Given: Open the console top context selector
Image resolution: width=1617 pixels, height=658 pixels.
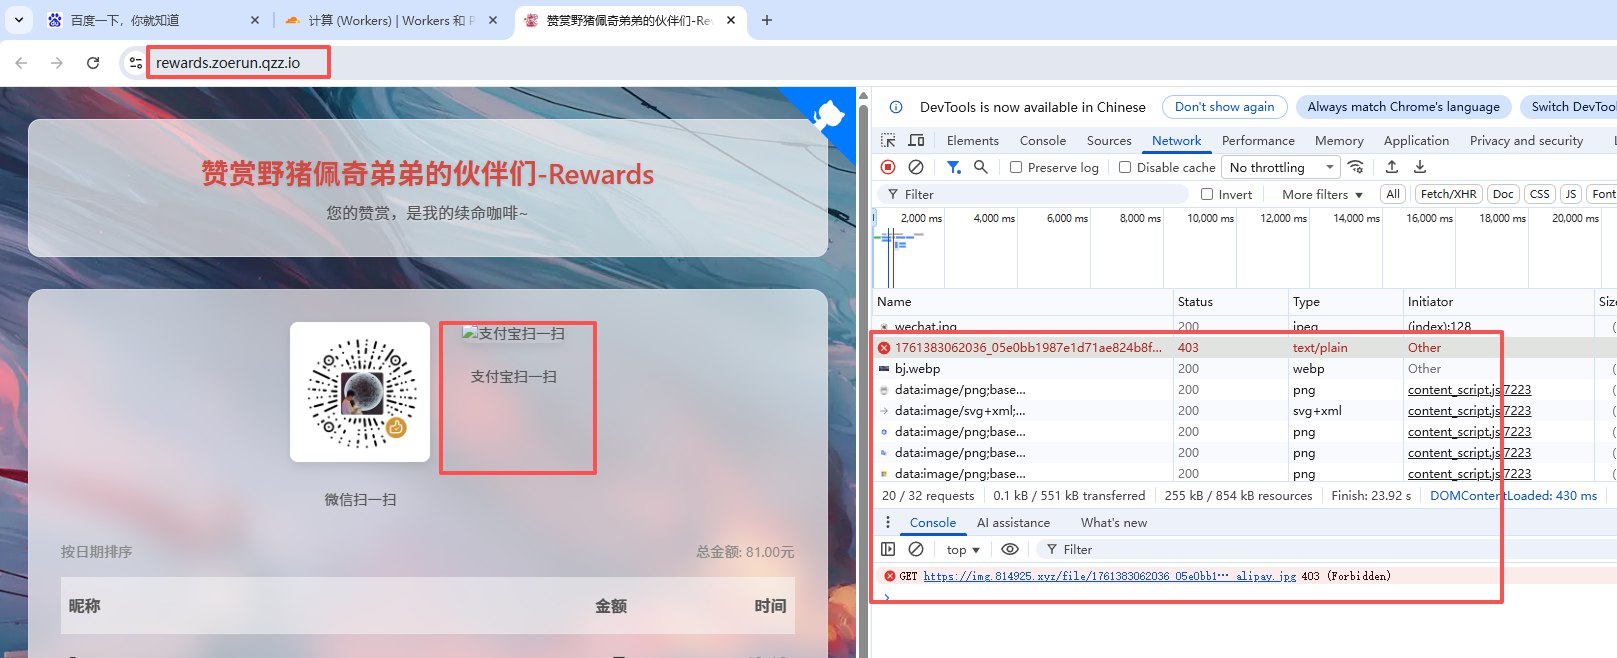Looking at the screenshot, I should [x=963, y=550].
